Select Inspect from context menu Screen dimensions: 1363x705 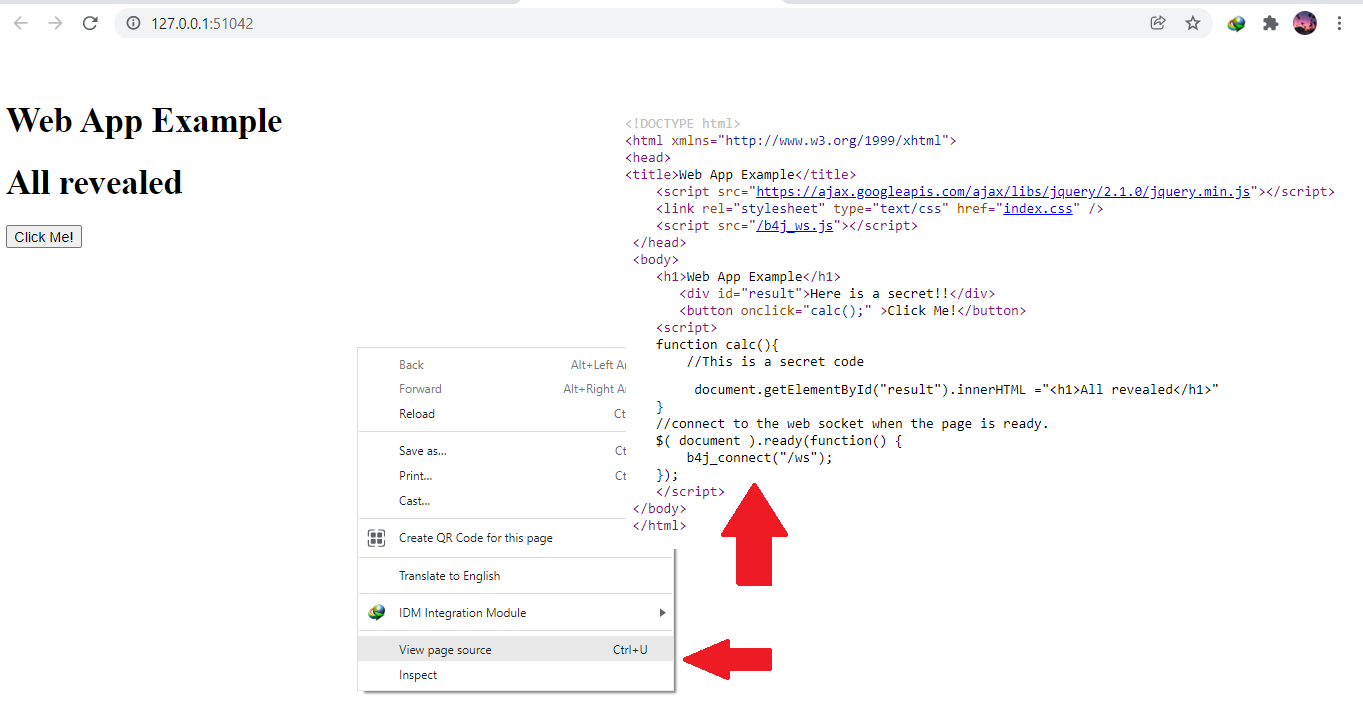(516, 675)
